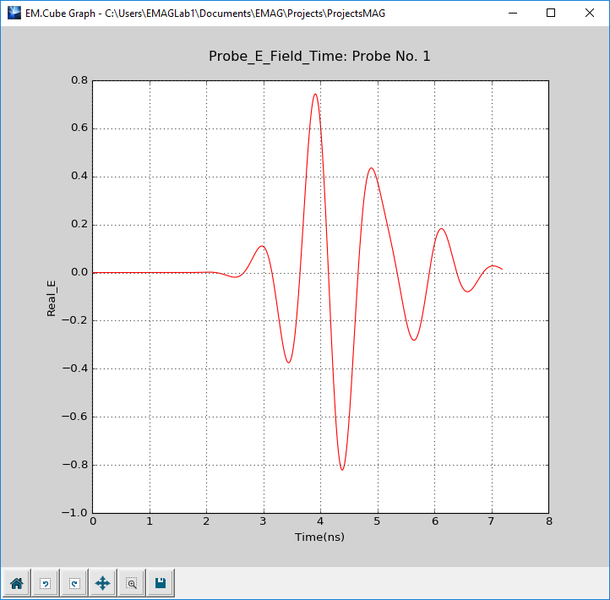Screen dimensions: 610x600
Task: Click the 2 x-axis tick label
Action: [x=206, y=521]
